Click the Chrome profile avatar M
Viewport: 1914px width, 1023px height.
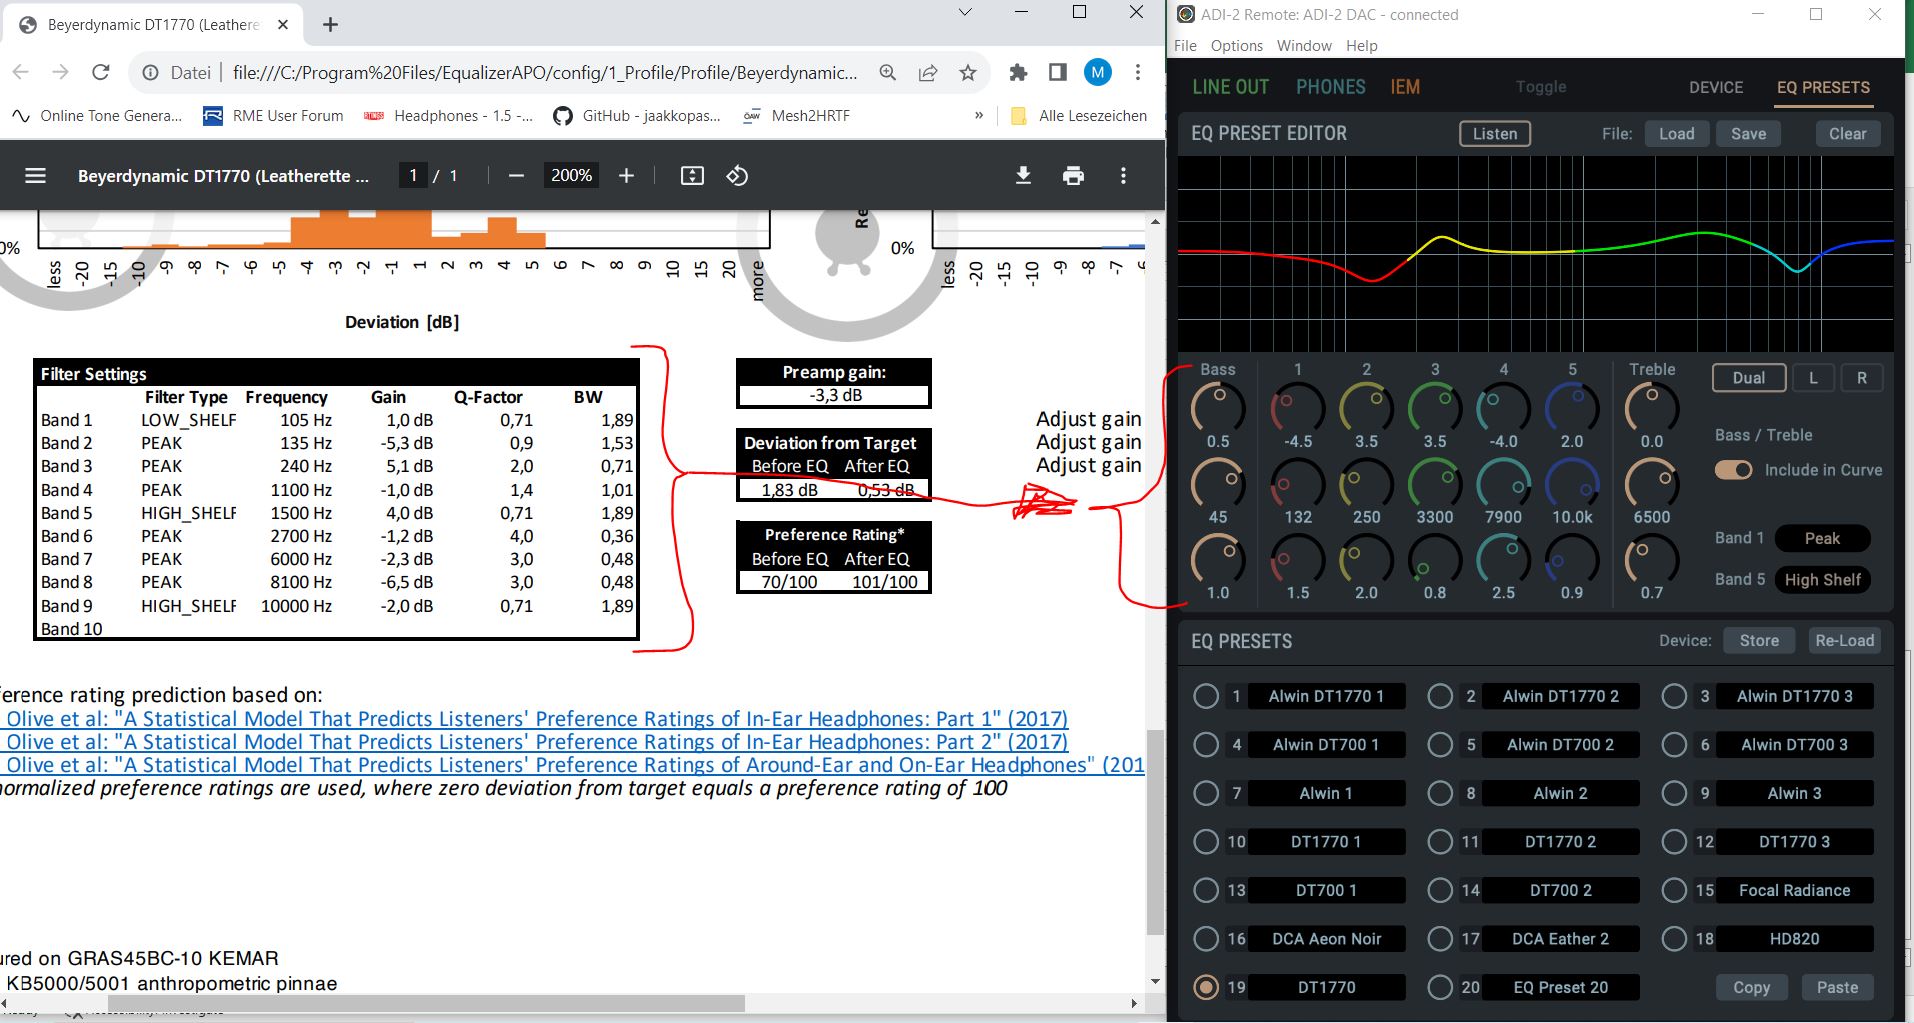tap(1098, 72)
